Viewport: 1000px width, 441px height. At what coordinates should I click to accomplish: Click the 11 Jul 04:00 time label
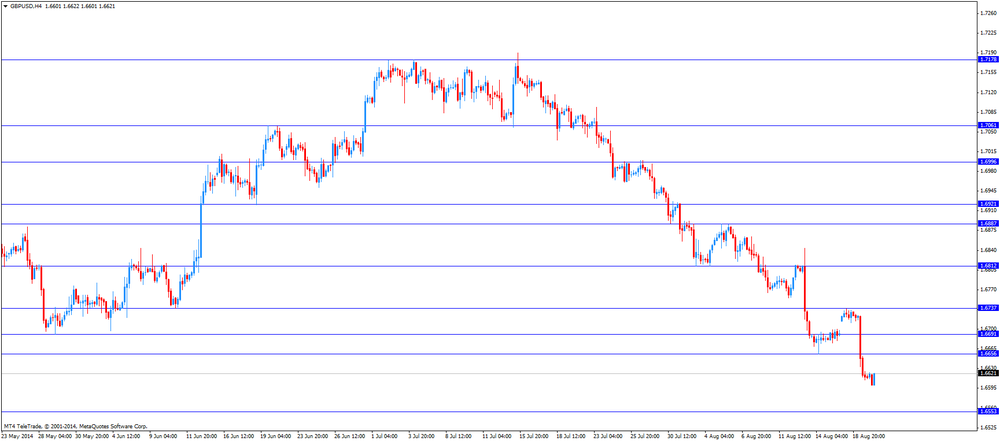point(499,437)
